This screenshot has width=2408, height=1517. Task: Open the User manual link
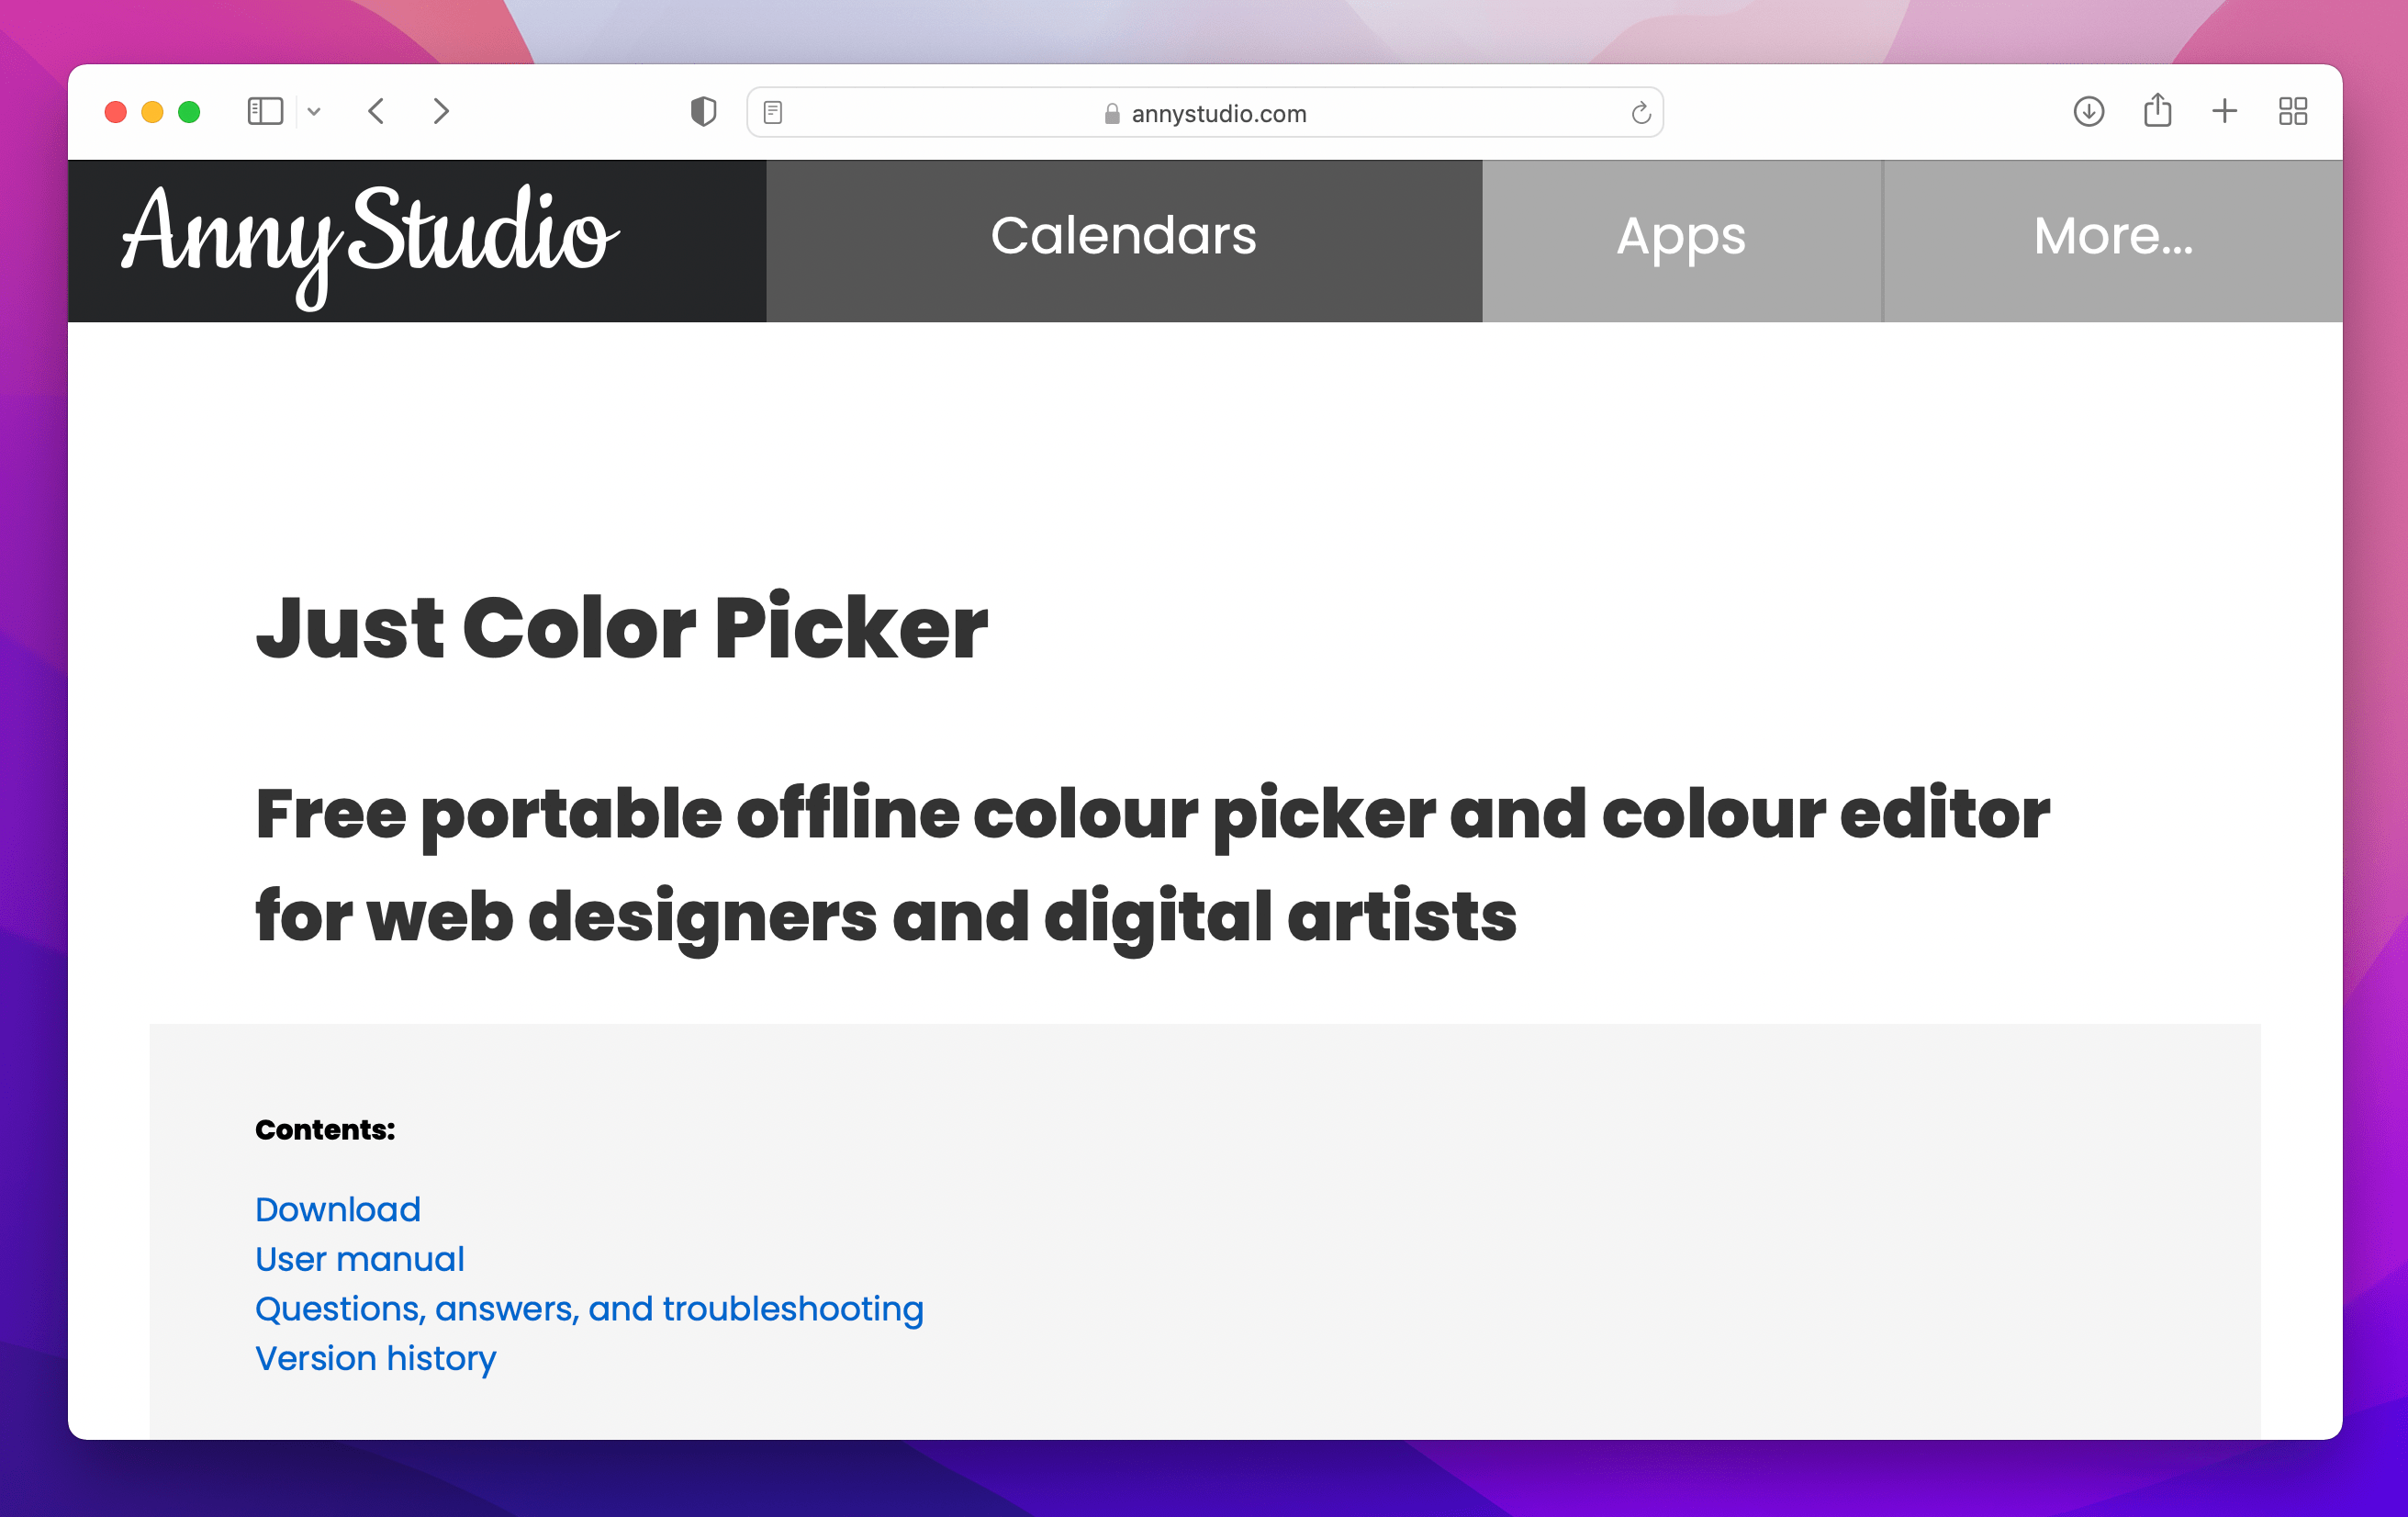pos(360,1259)
